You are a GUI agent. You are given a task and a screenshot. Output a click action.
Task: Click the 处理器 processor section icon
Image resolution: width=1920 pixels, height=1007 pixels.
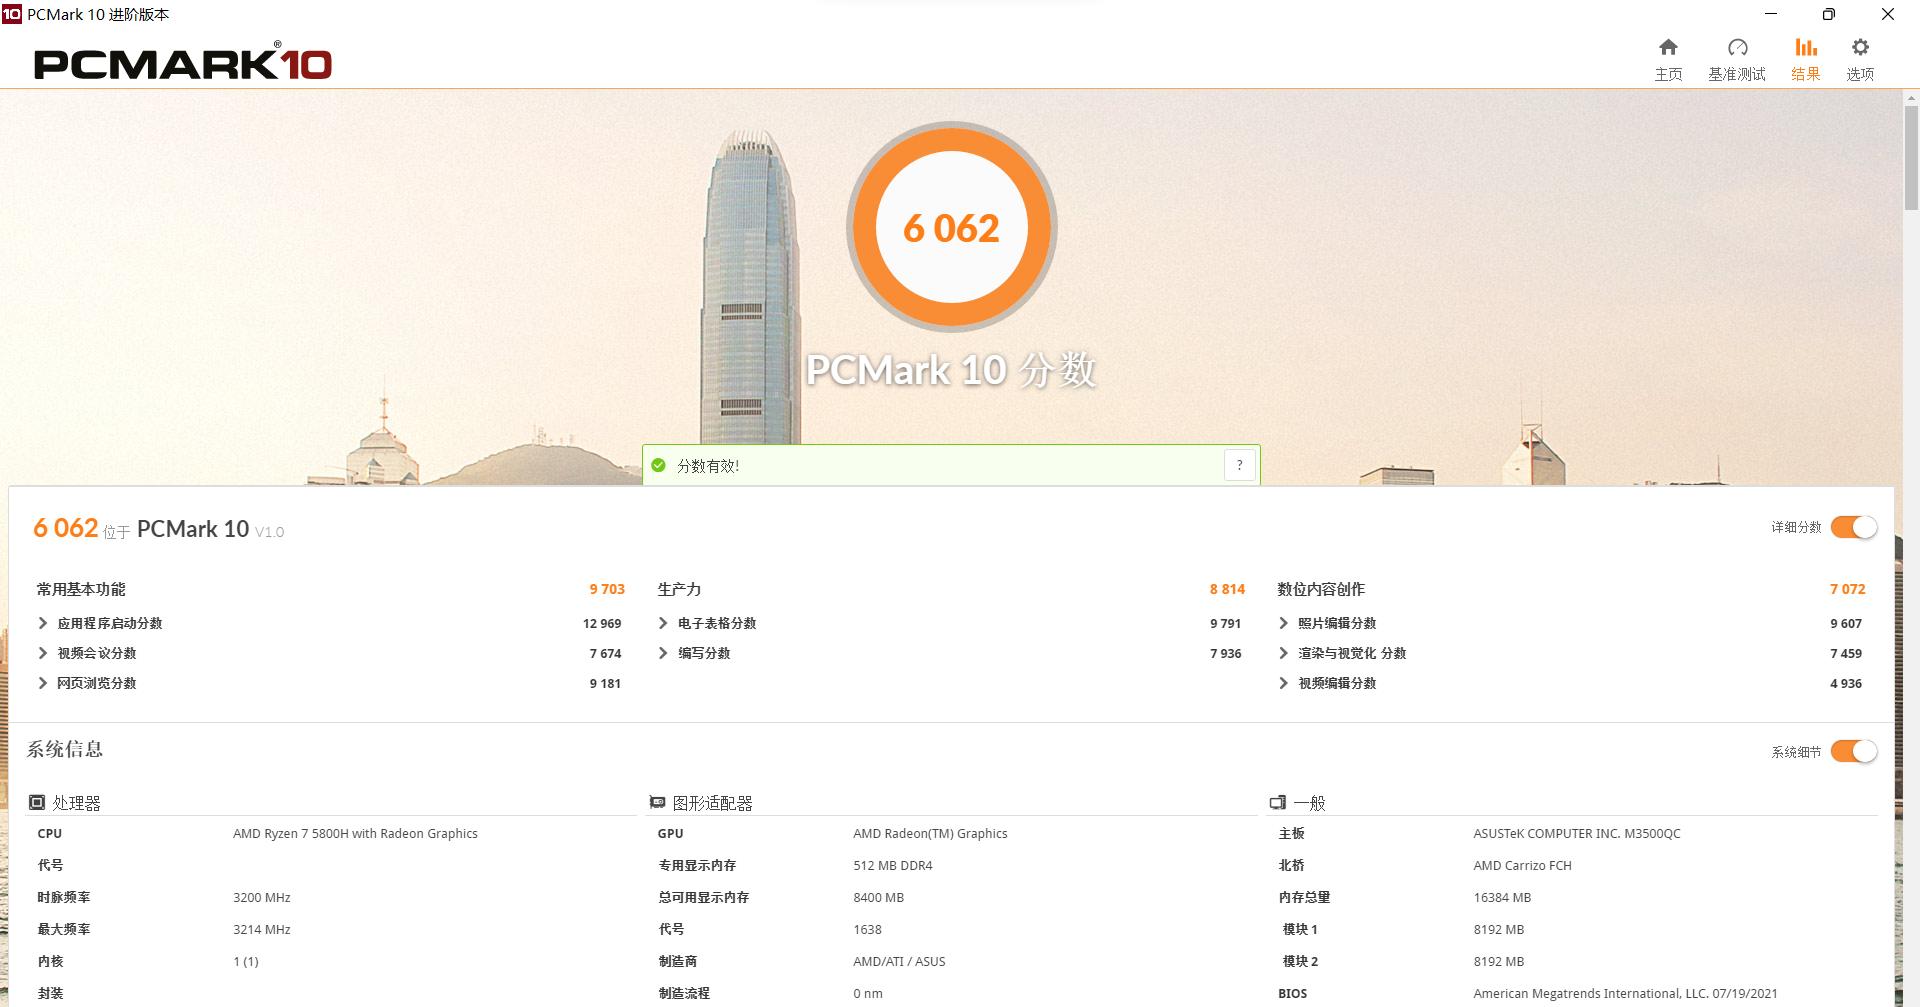pos(39,801)
